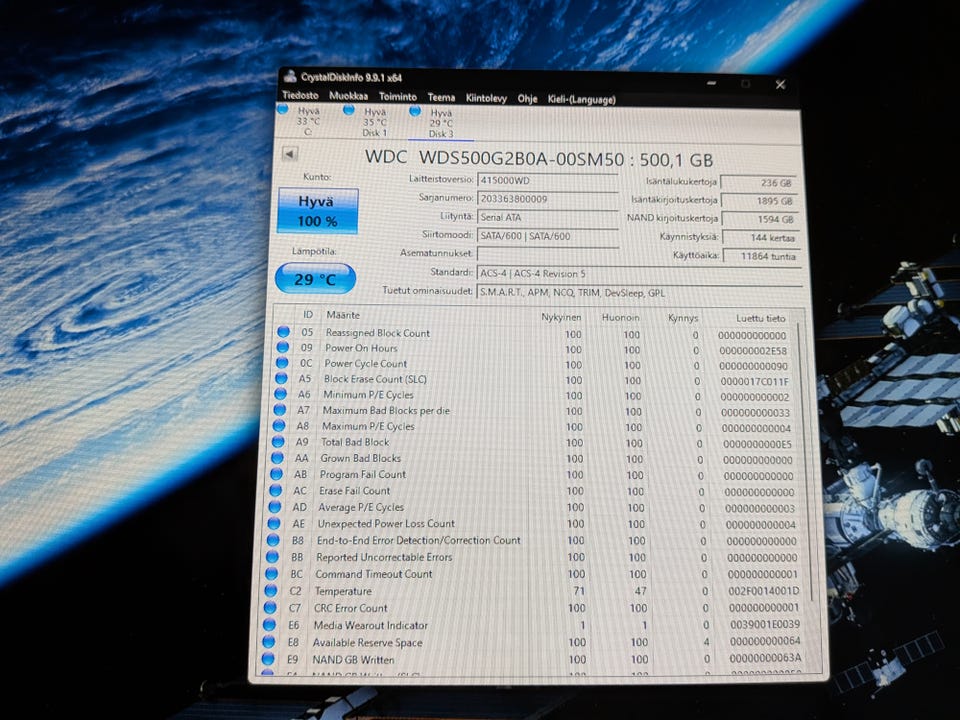Click the ID column header
The height and width of the screenshot is (720, 960).
(x=307, y=315)
